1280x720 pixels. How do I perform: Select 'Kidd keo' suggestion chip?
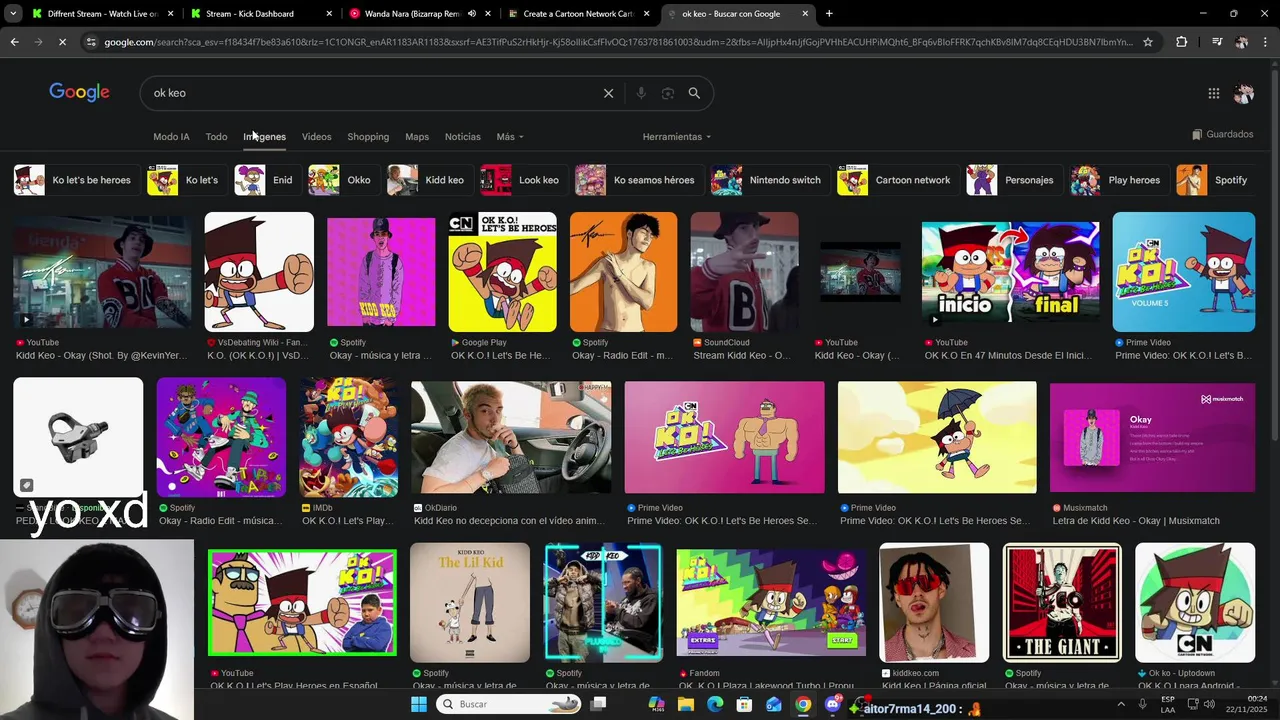point(428,180)
